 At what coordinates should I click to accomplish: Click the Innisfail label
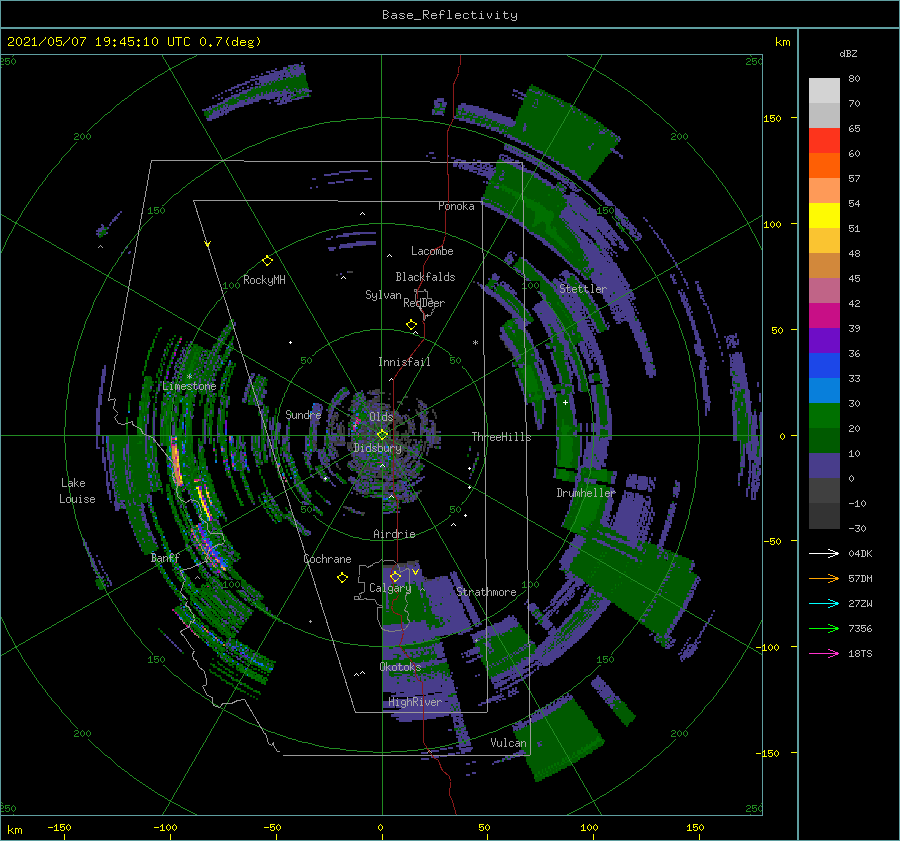(404, 362)
